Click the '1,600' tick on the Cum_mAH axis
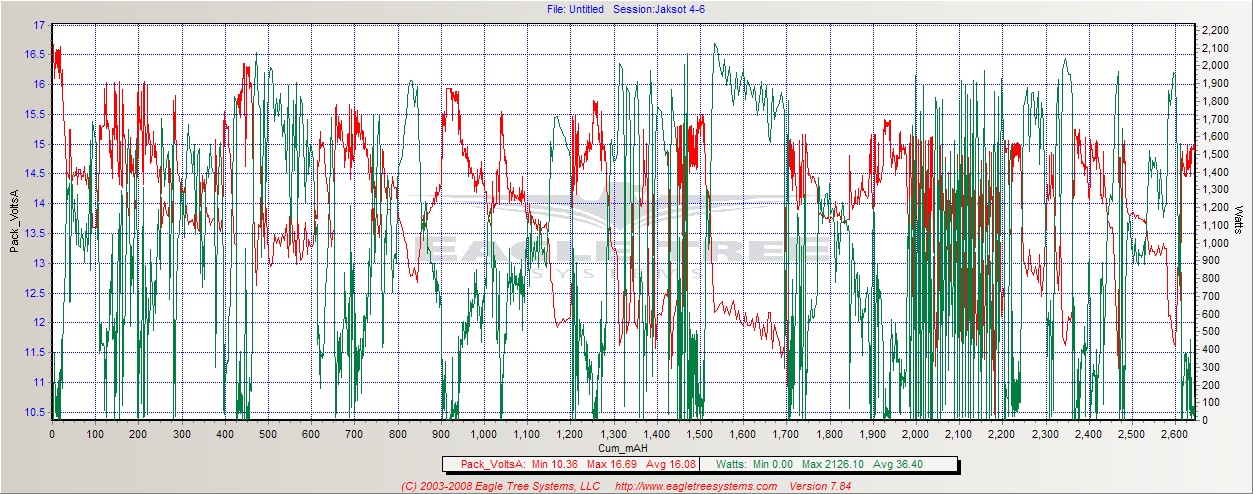 click(x=743, y=435)
